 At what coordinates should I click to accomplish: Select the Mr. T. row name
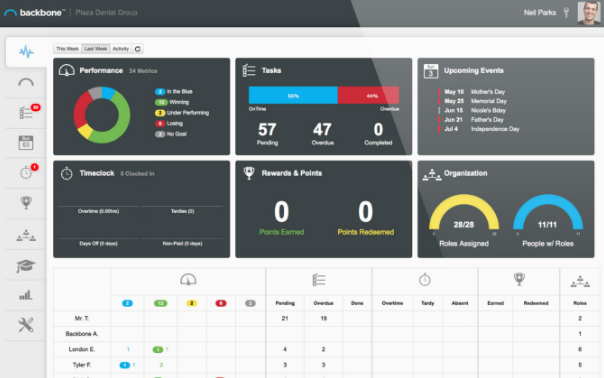pyautogui.click(x=82, y=318)
